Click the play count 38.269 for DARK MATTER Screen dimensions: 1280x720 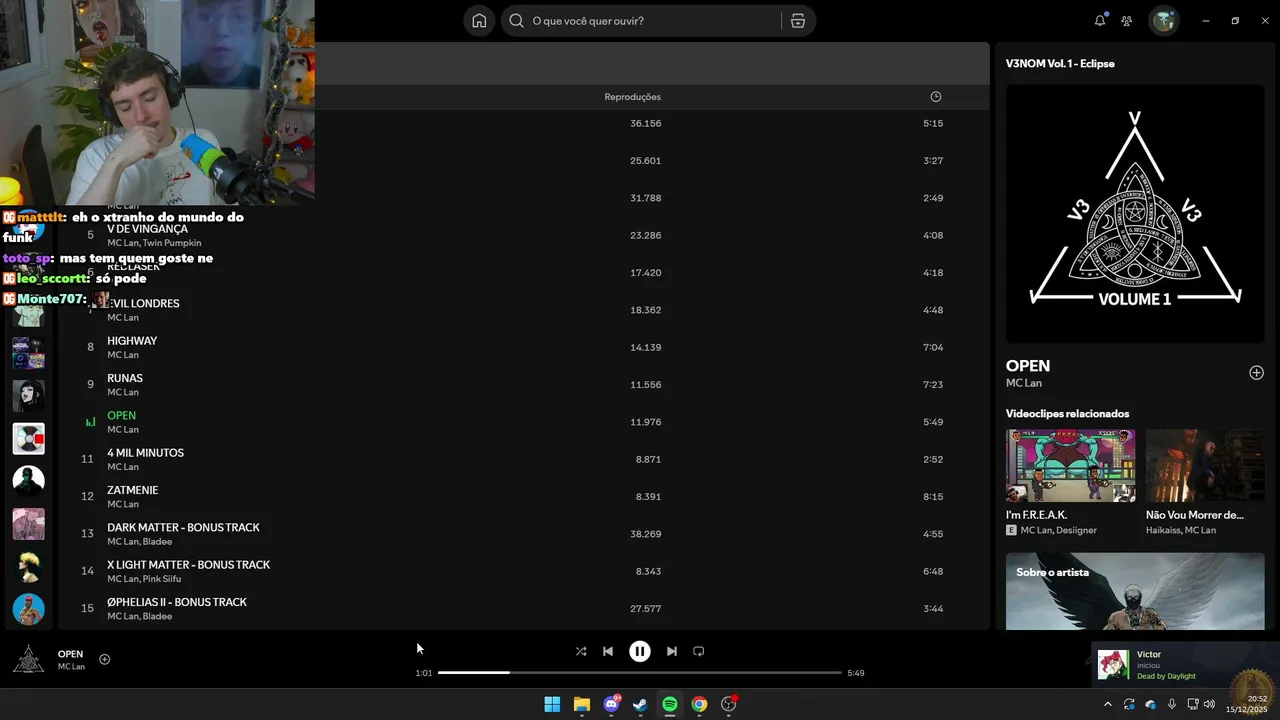pos(645,534)
